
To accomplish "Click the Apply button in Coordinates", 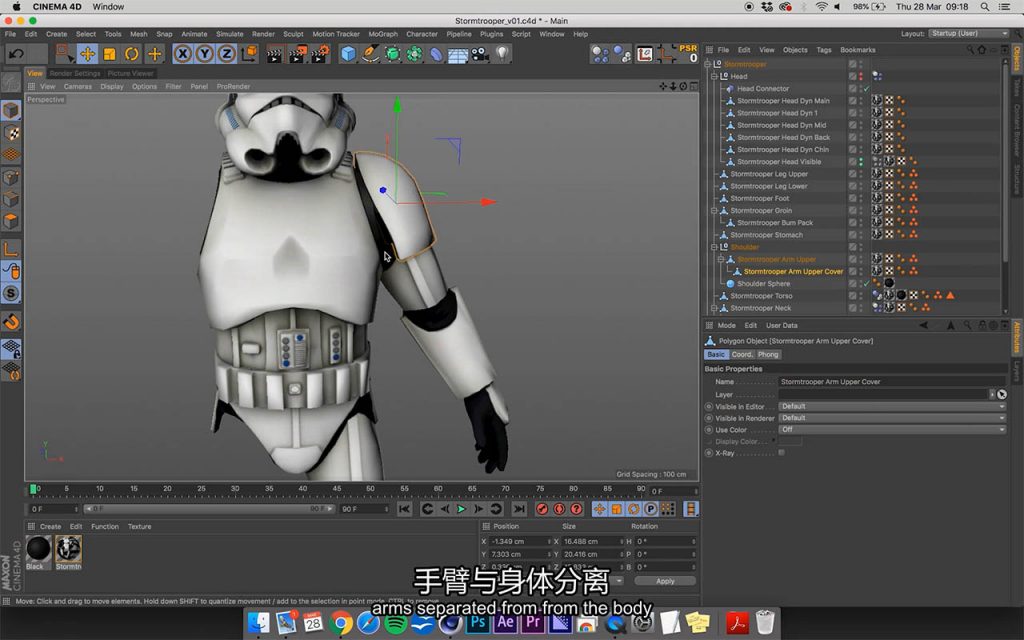I will (665, 581).
